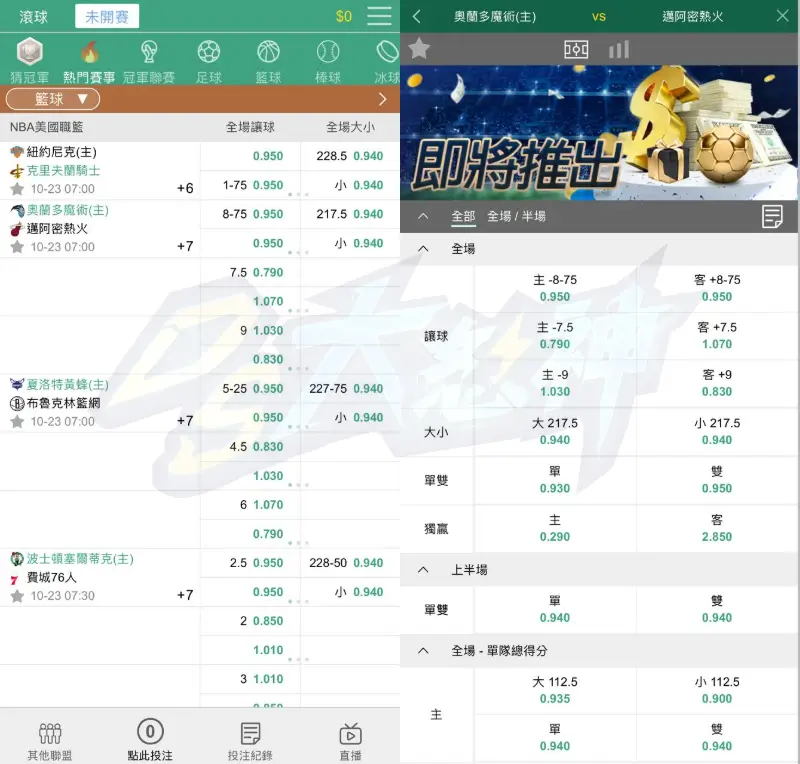Click the right arrow on orange bar
800x764 pixels.
click(383, 99)
